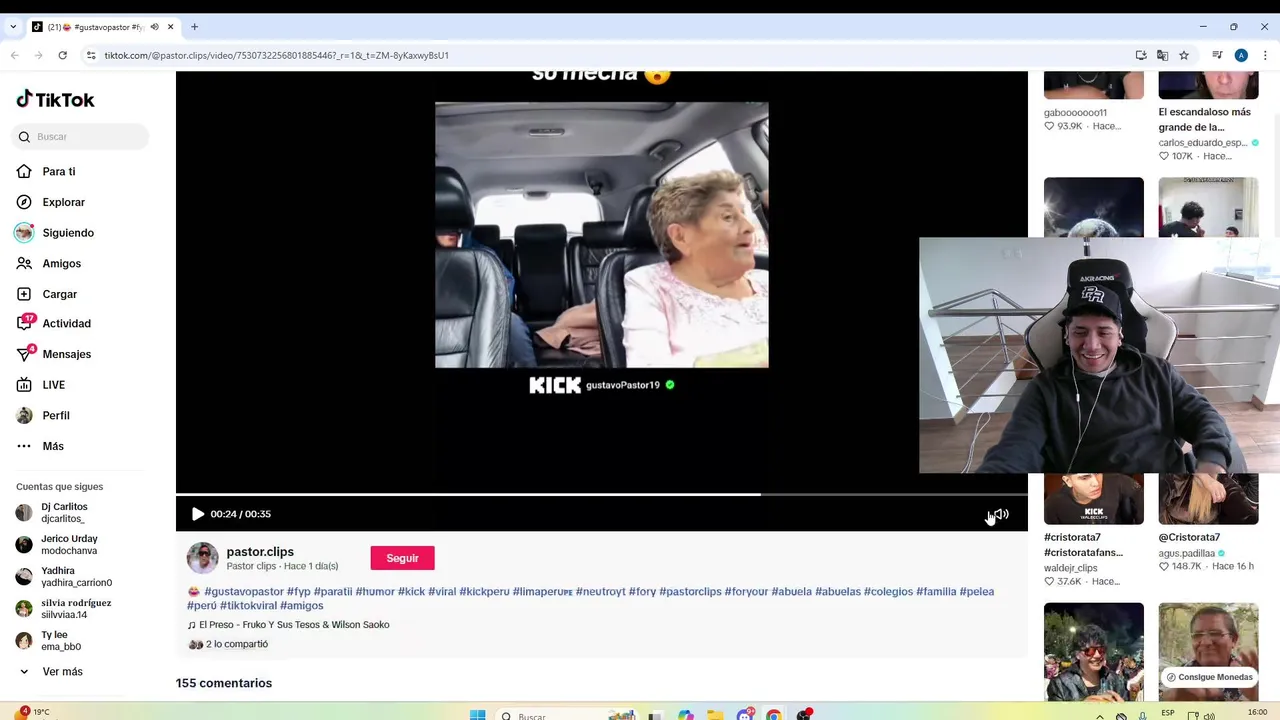1280x720 pixels.
Task: Open File Explorer from taskbar
Action: click(x=715, y=715)
